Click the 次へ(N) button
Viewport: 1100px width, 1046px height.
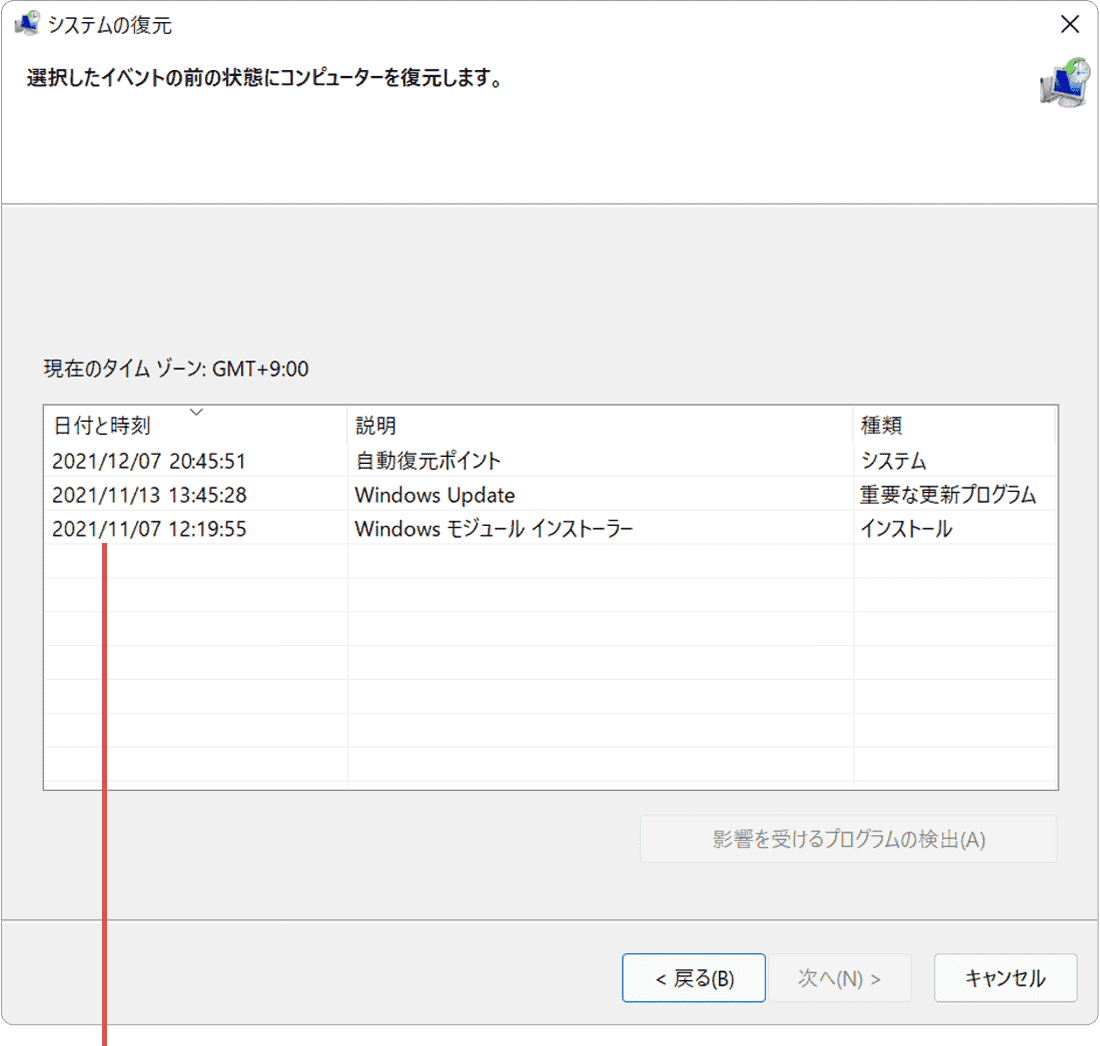[x=839, y=978]
